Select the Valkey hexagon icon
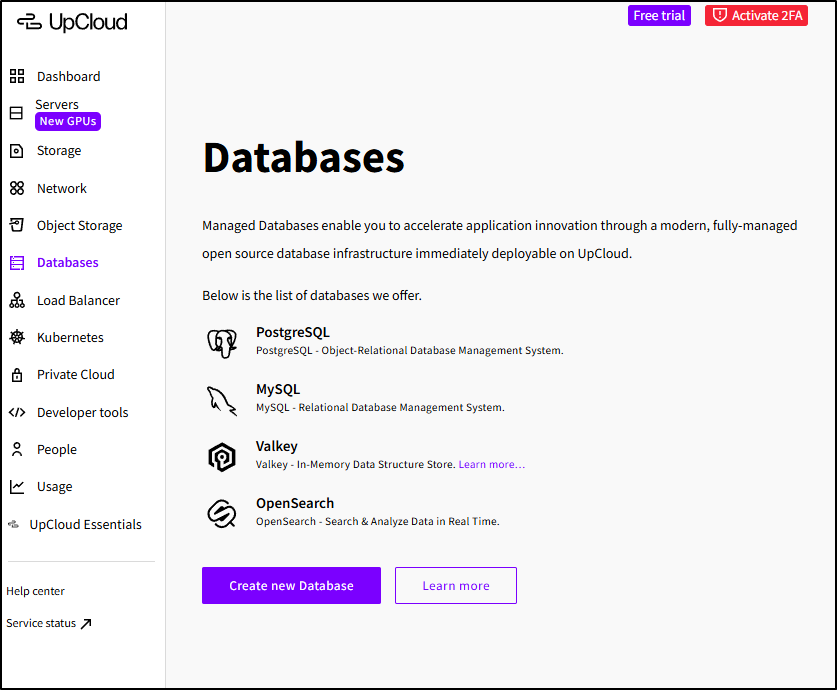The image size is (837, 690). pos(221,456)
